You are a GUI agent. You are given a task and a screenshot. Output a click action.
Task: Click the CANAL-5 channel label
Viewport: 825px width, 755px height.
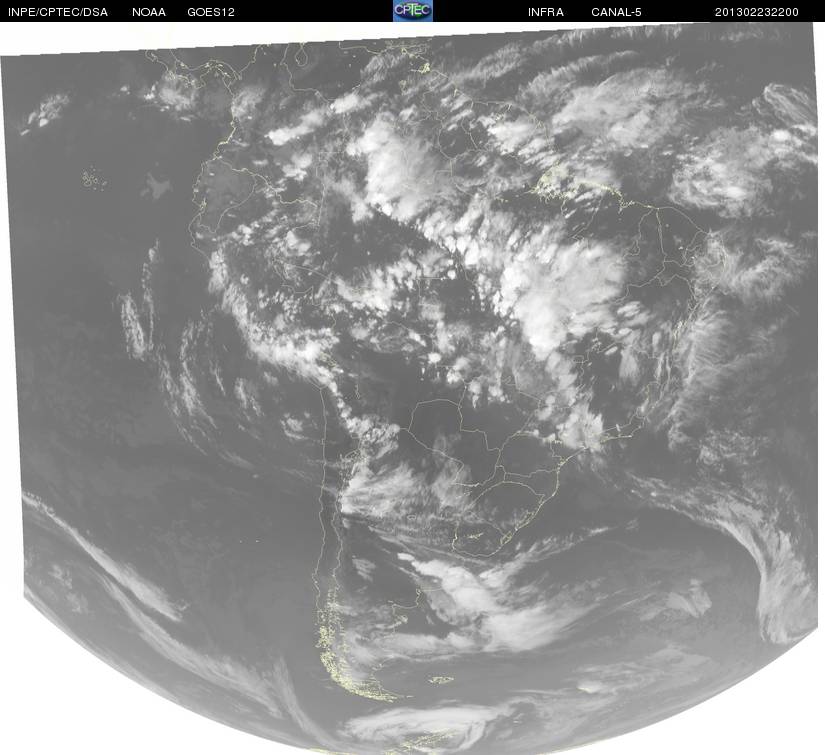coord(616,12)
